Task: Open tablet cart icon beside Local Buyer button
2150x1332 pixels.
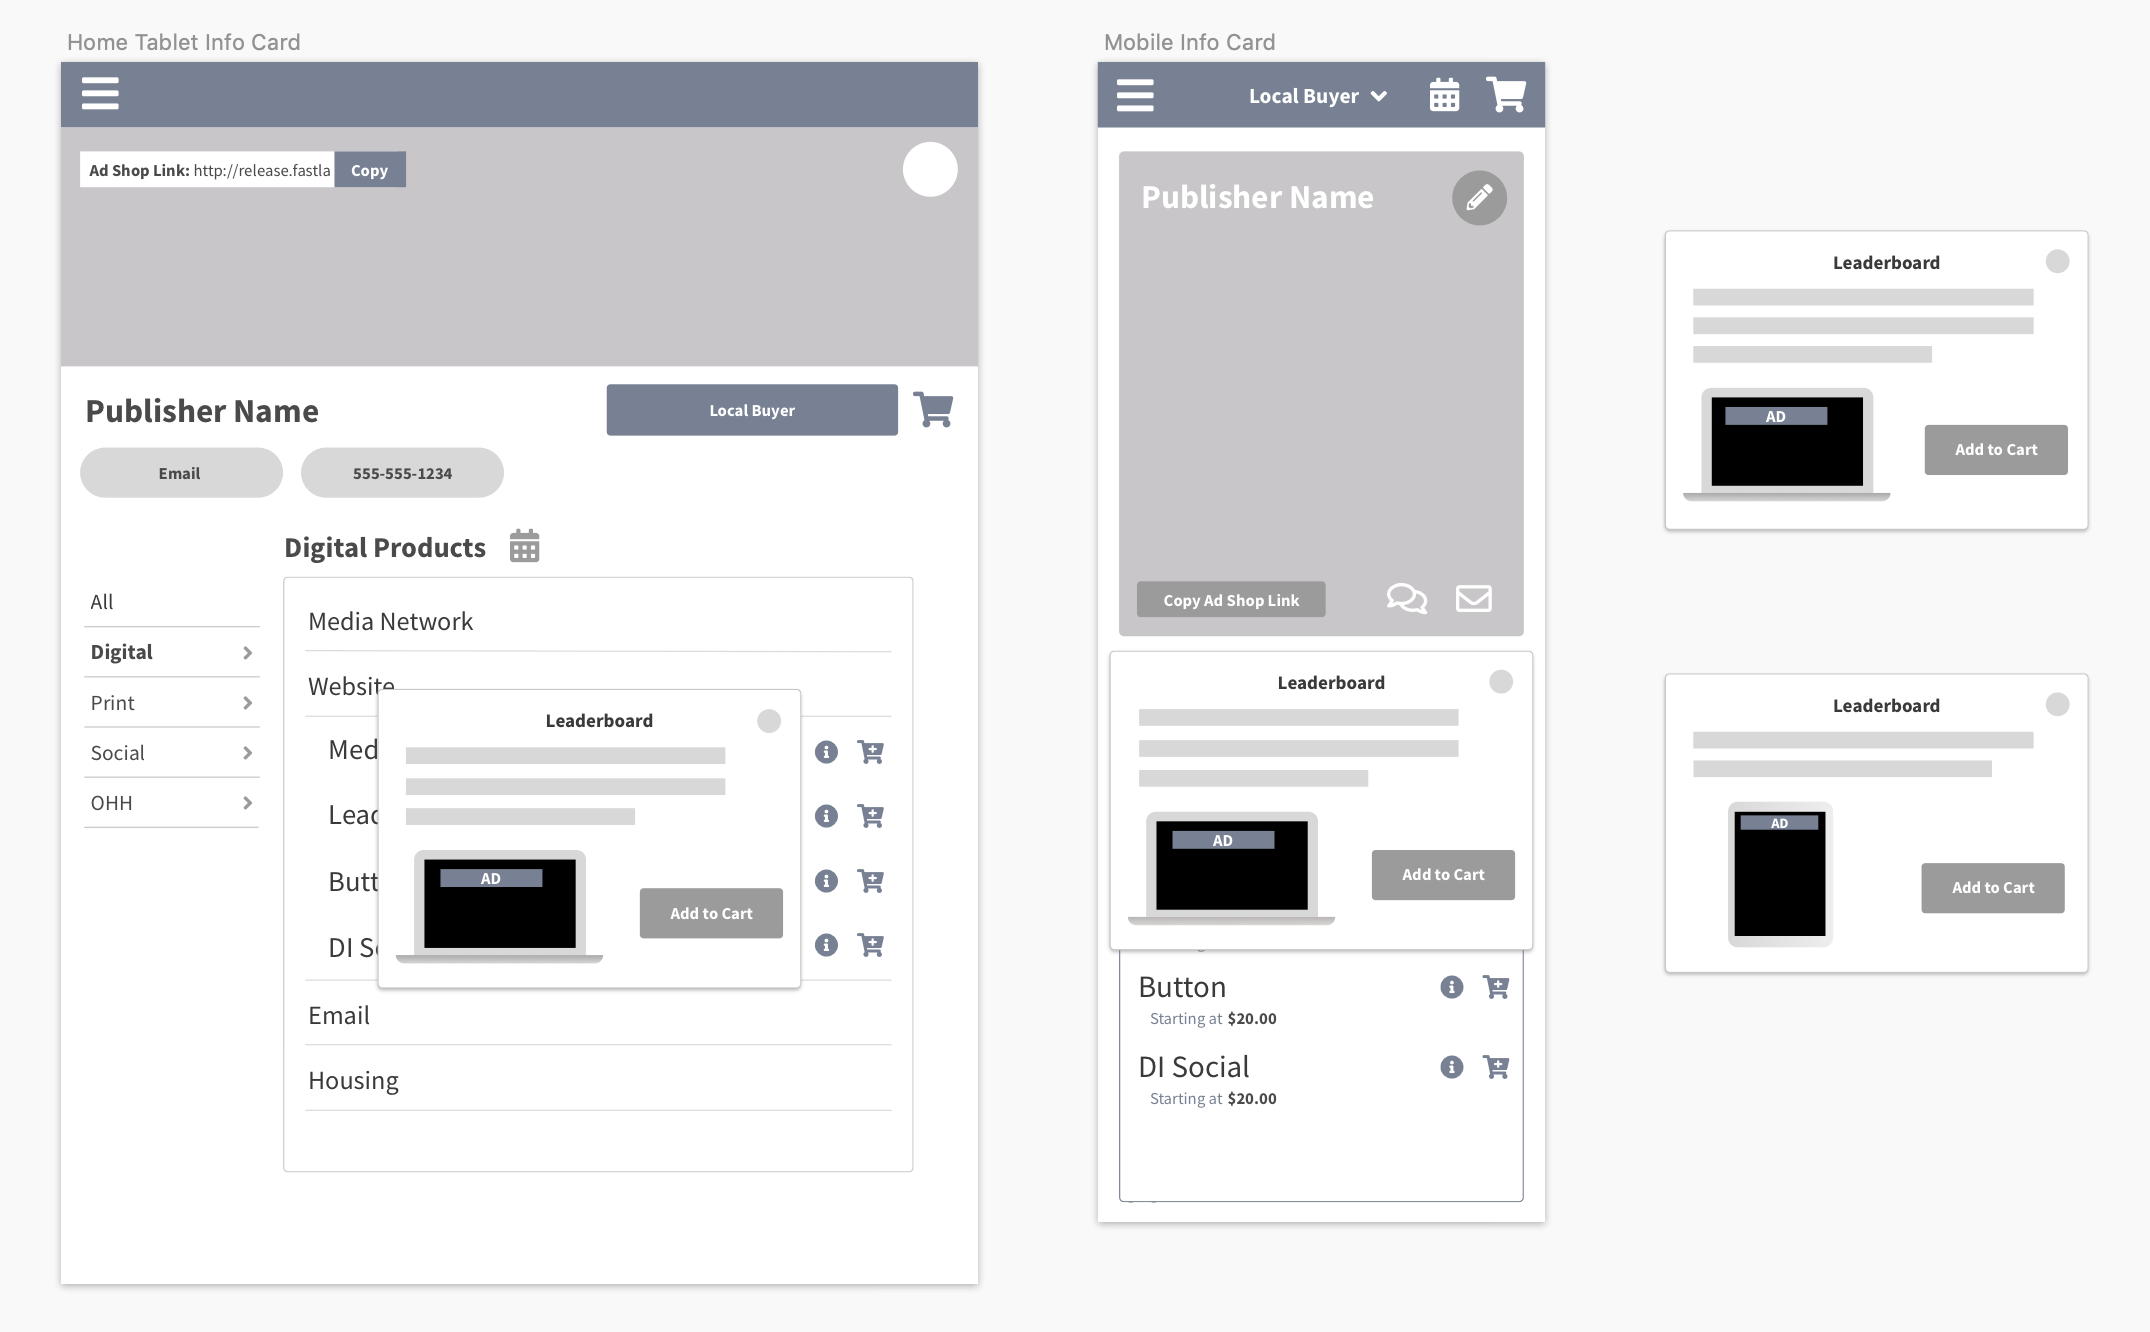Action: (933, 410)
